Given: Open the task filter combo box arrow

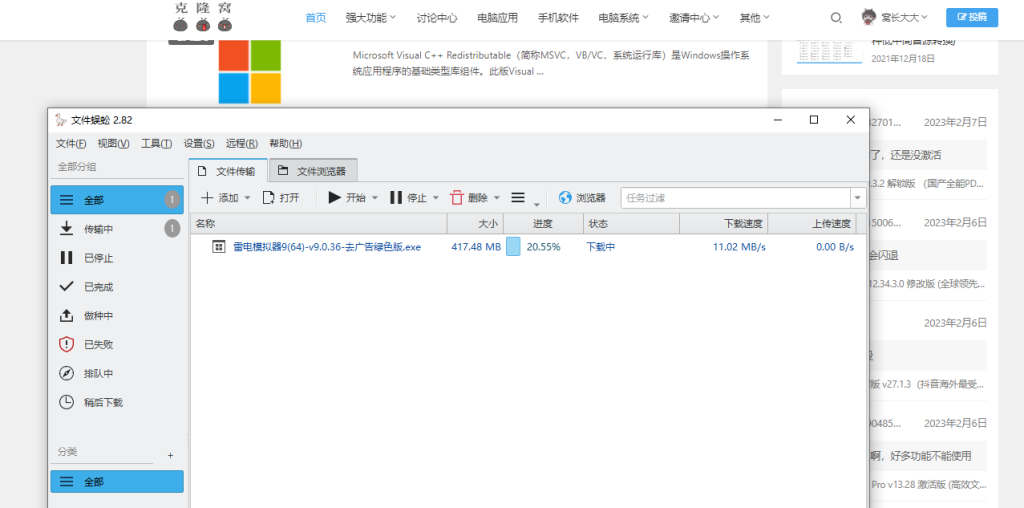Looking at the screenshot, I should tap(858, 198).
